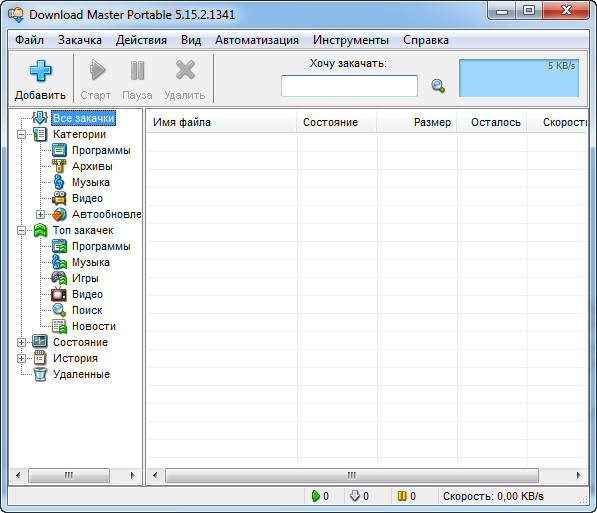Click the Удалить cross icon

pyautogui.click(x=185, y=70)
